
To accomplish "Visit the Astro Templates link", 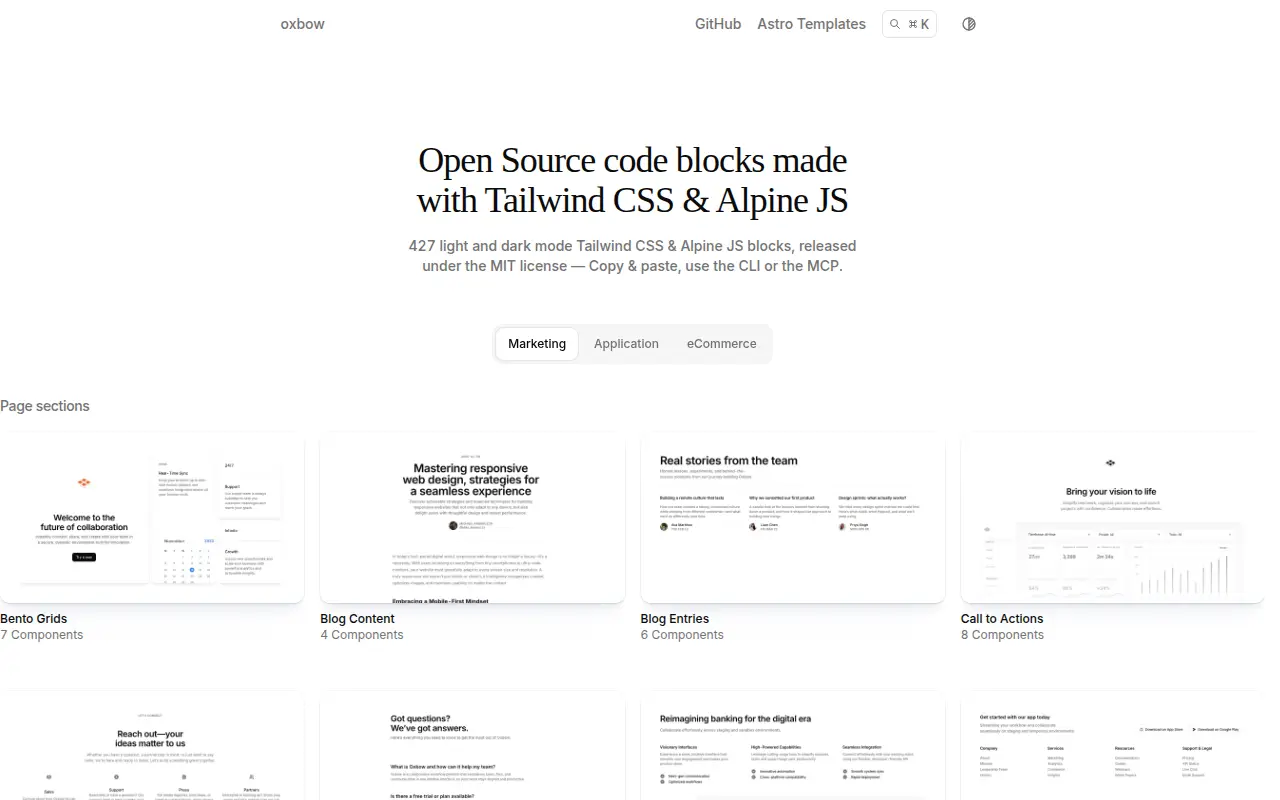I will (x=811, y=24).
